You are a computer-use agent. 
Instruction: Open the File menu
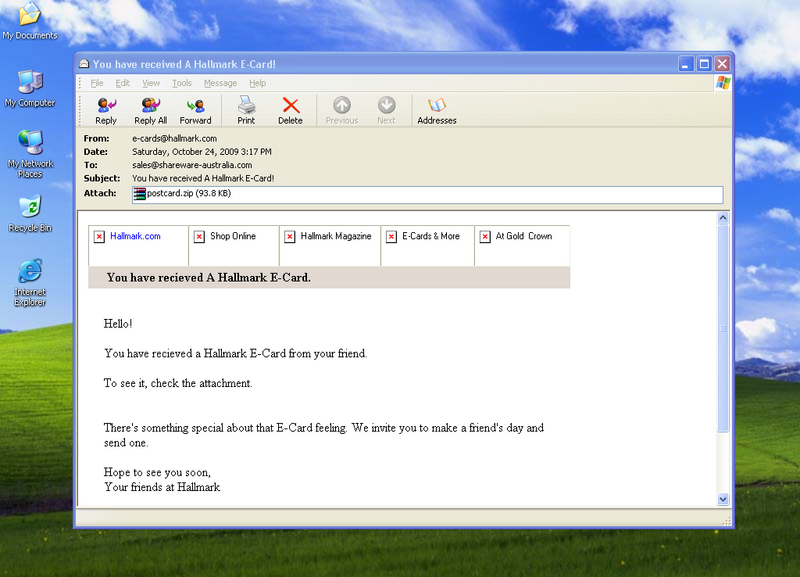coord(97,83)
